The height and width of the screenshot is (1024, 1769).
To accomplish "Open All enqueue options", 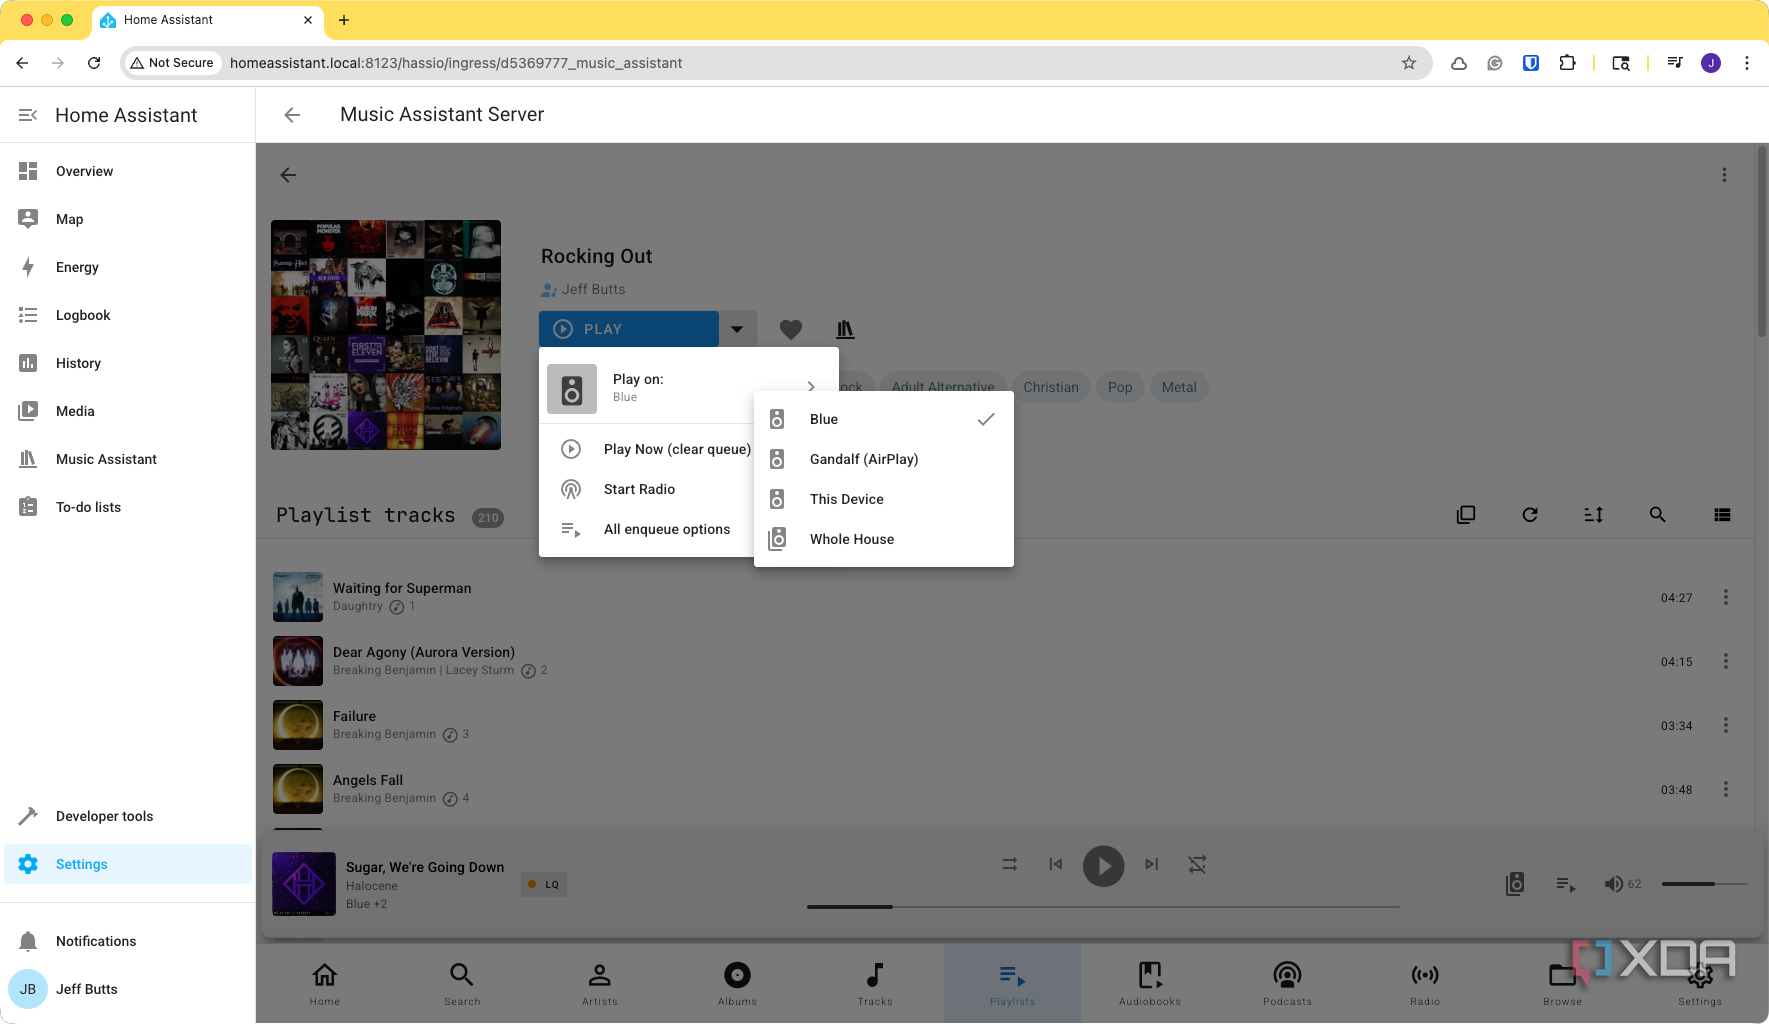I will pyautogui.click(x=647, y=529).
